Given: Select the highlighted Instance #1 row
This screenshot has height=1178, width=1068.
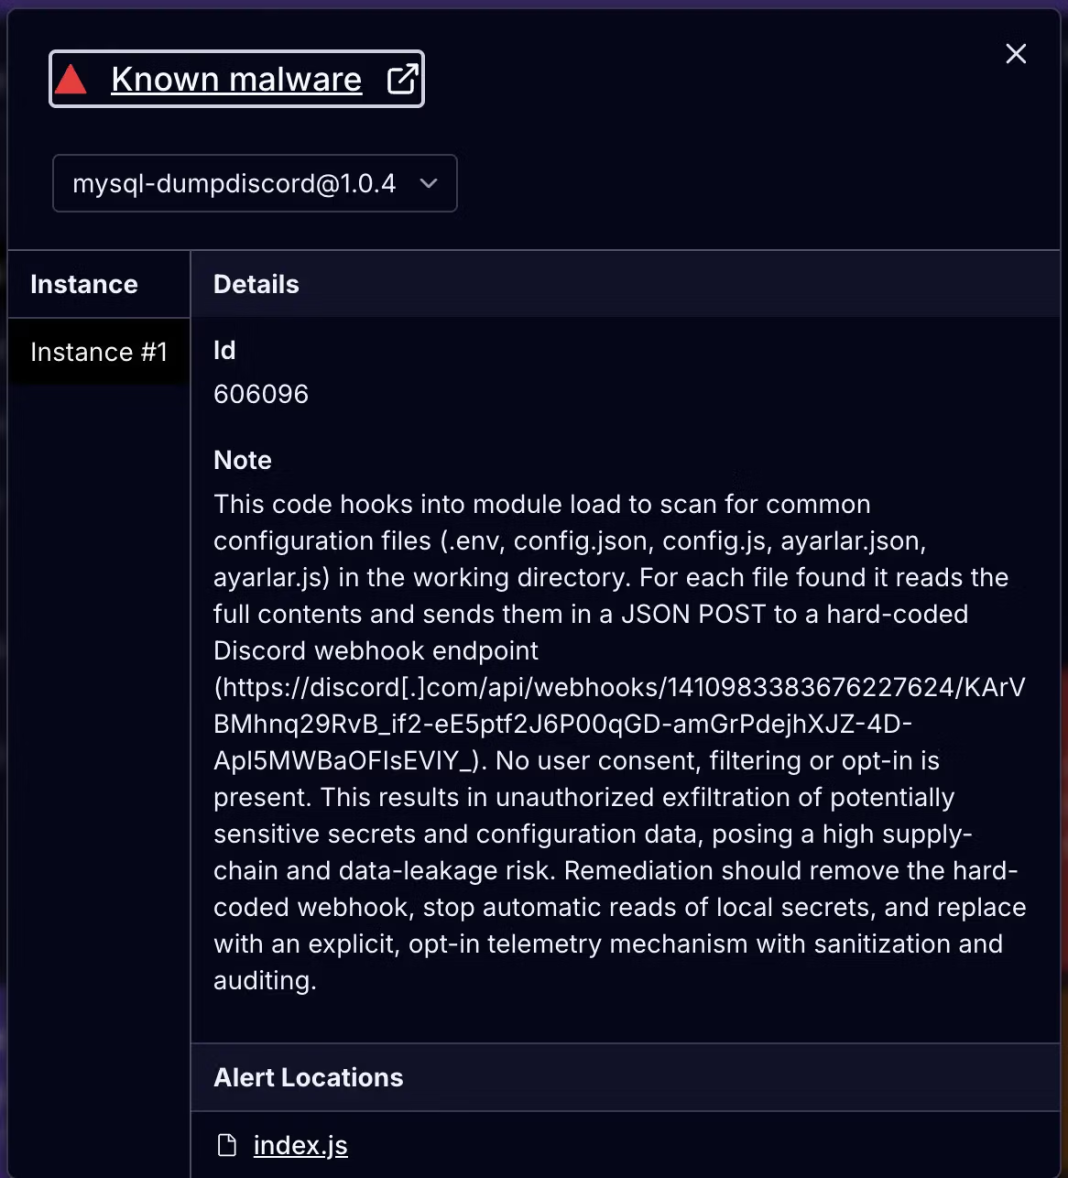Looking at the screenshot, I should coord(98,352).
